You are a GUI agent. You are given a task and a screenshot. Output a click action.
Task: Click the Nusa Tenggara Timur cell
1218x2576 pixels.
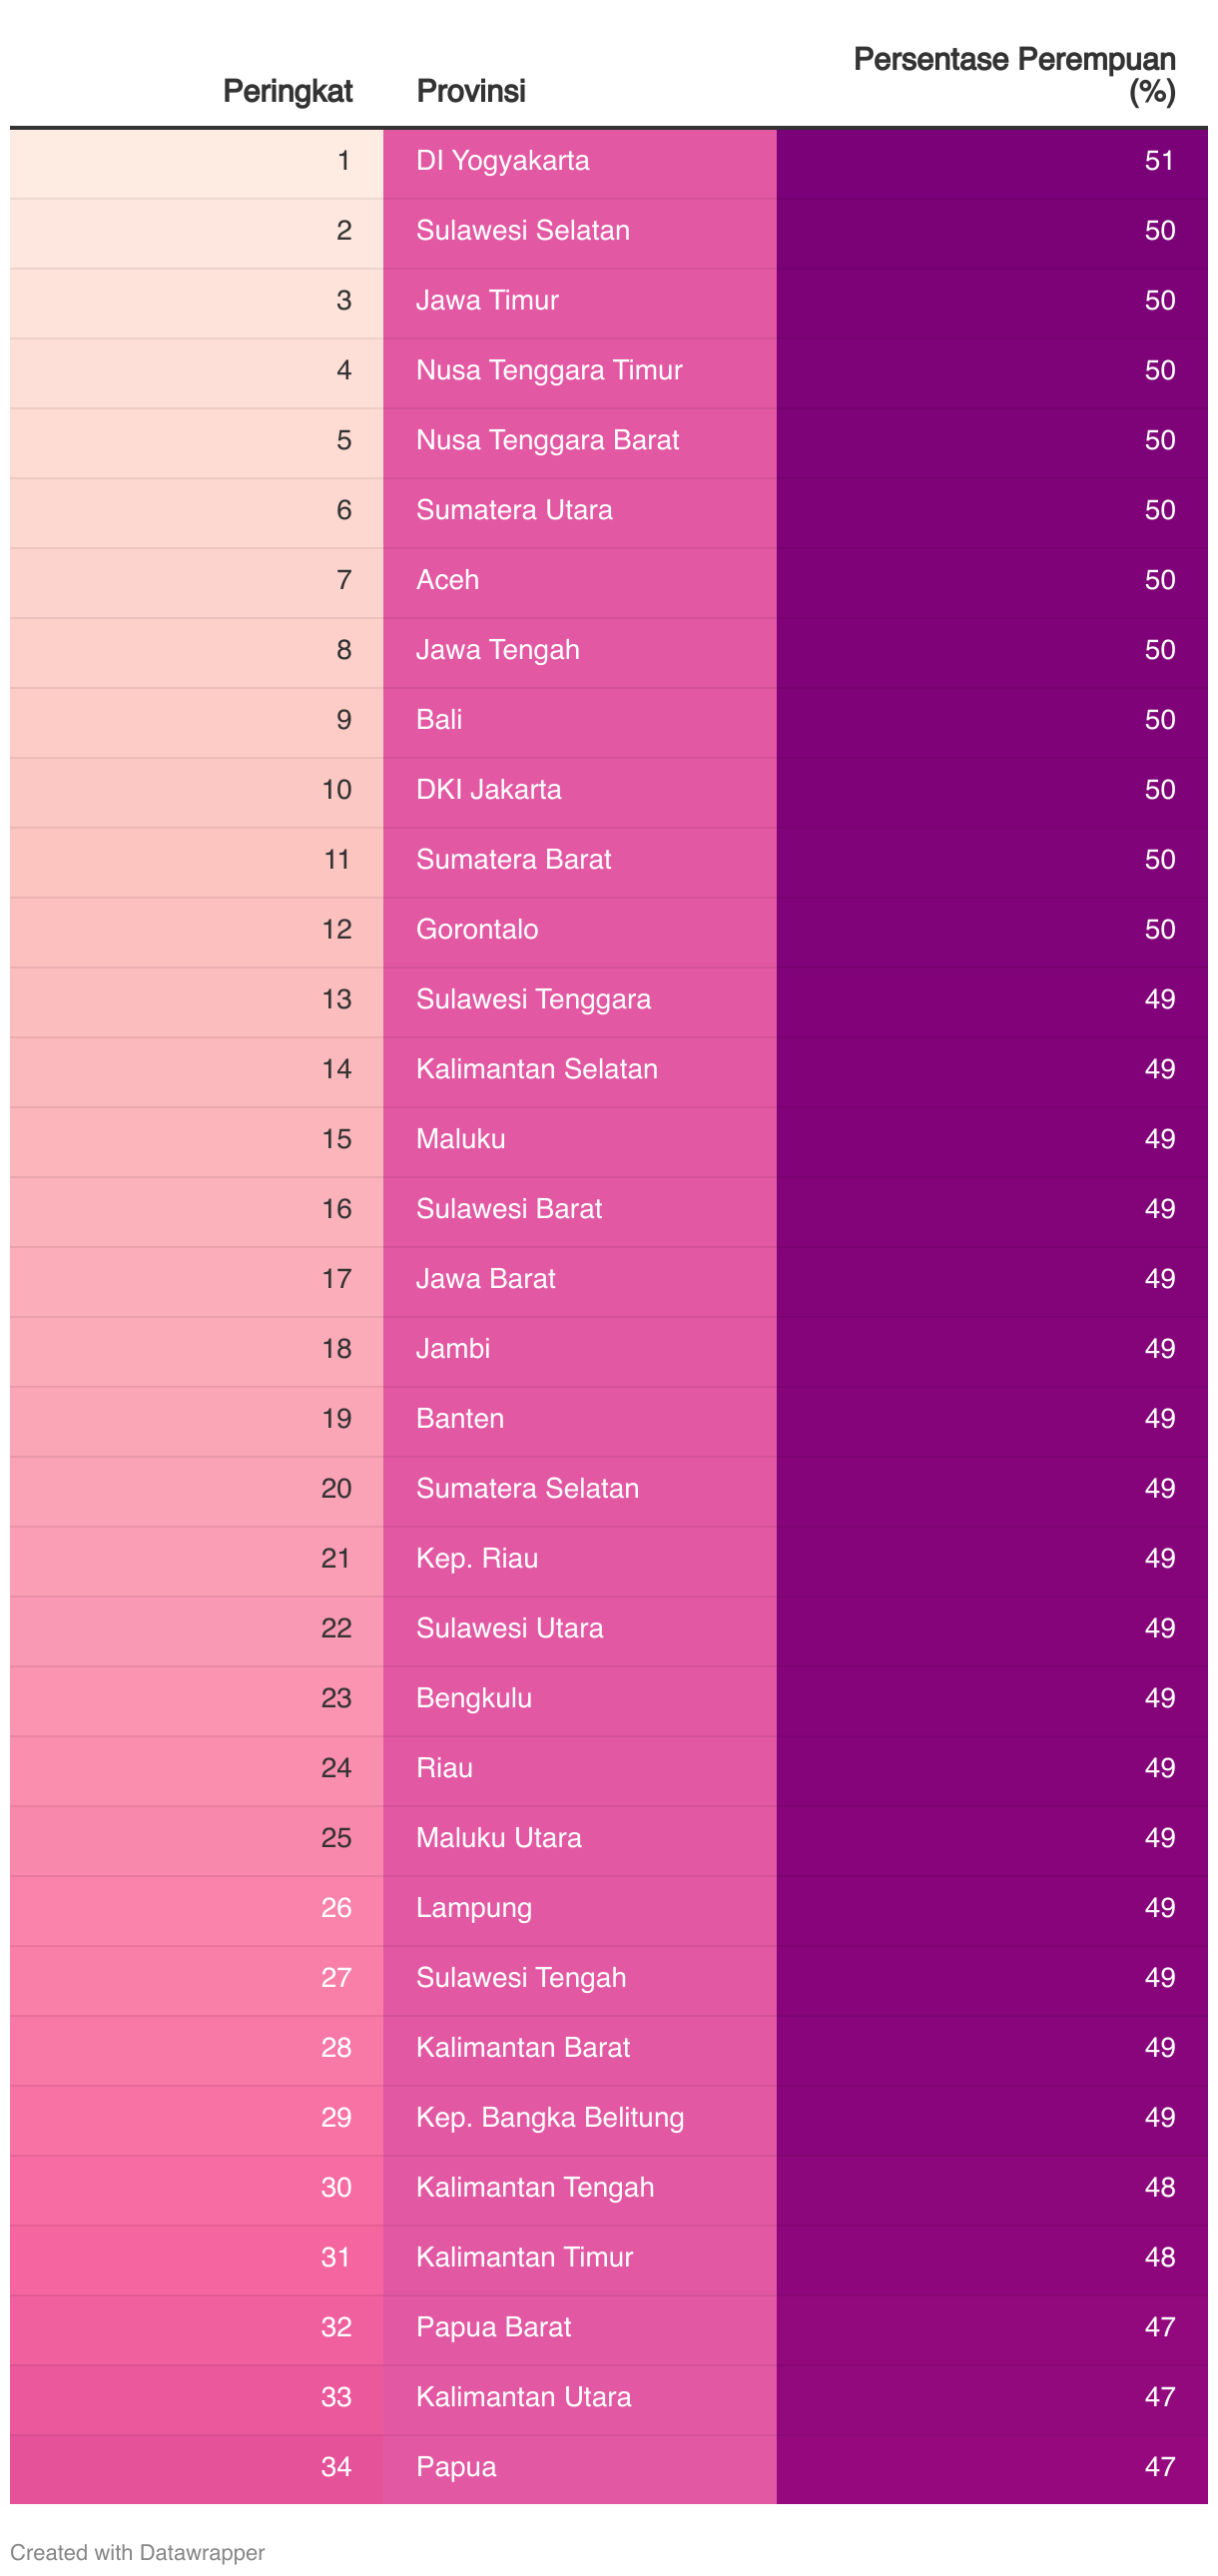[580, 371]
